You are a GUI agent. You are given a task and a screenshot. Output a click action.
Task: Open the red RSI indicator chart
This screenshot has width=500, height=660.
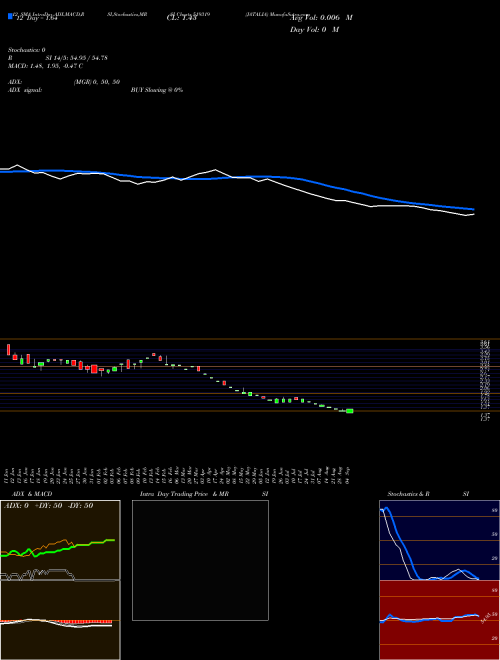click(x=439, y=620)
